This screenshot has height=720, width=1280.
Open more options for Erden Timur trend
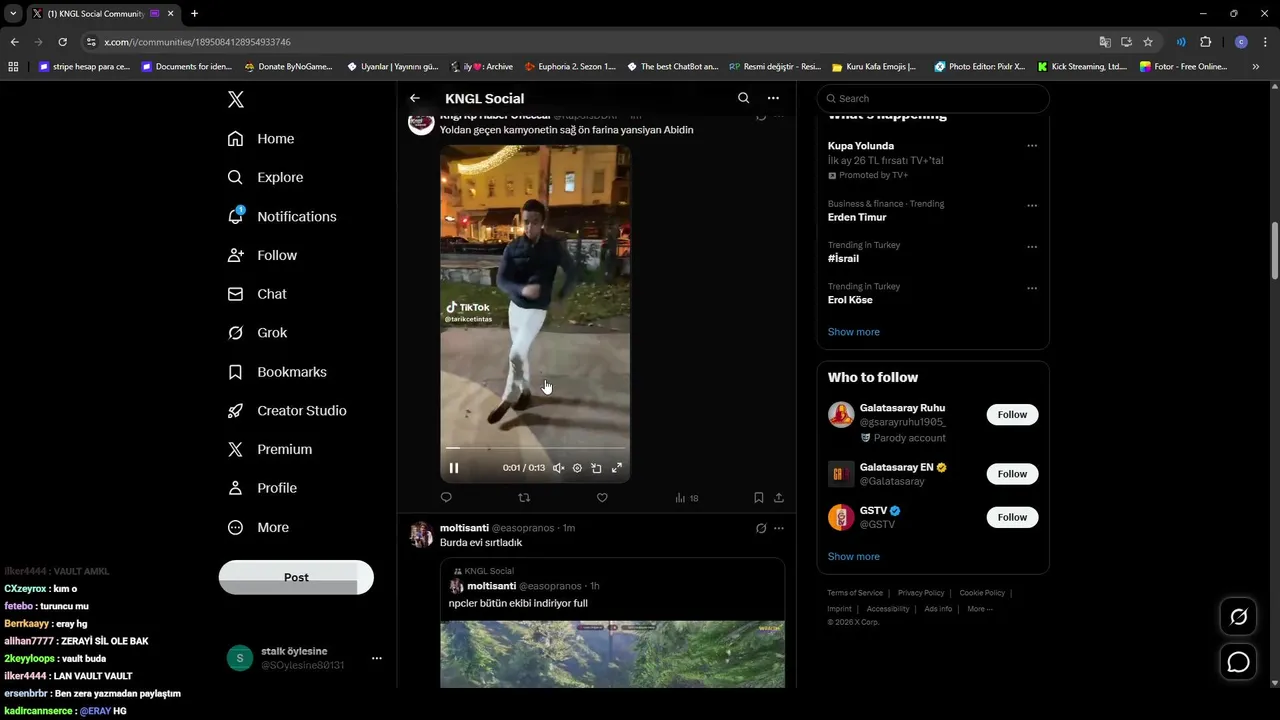pos(1032,206)
